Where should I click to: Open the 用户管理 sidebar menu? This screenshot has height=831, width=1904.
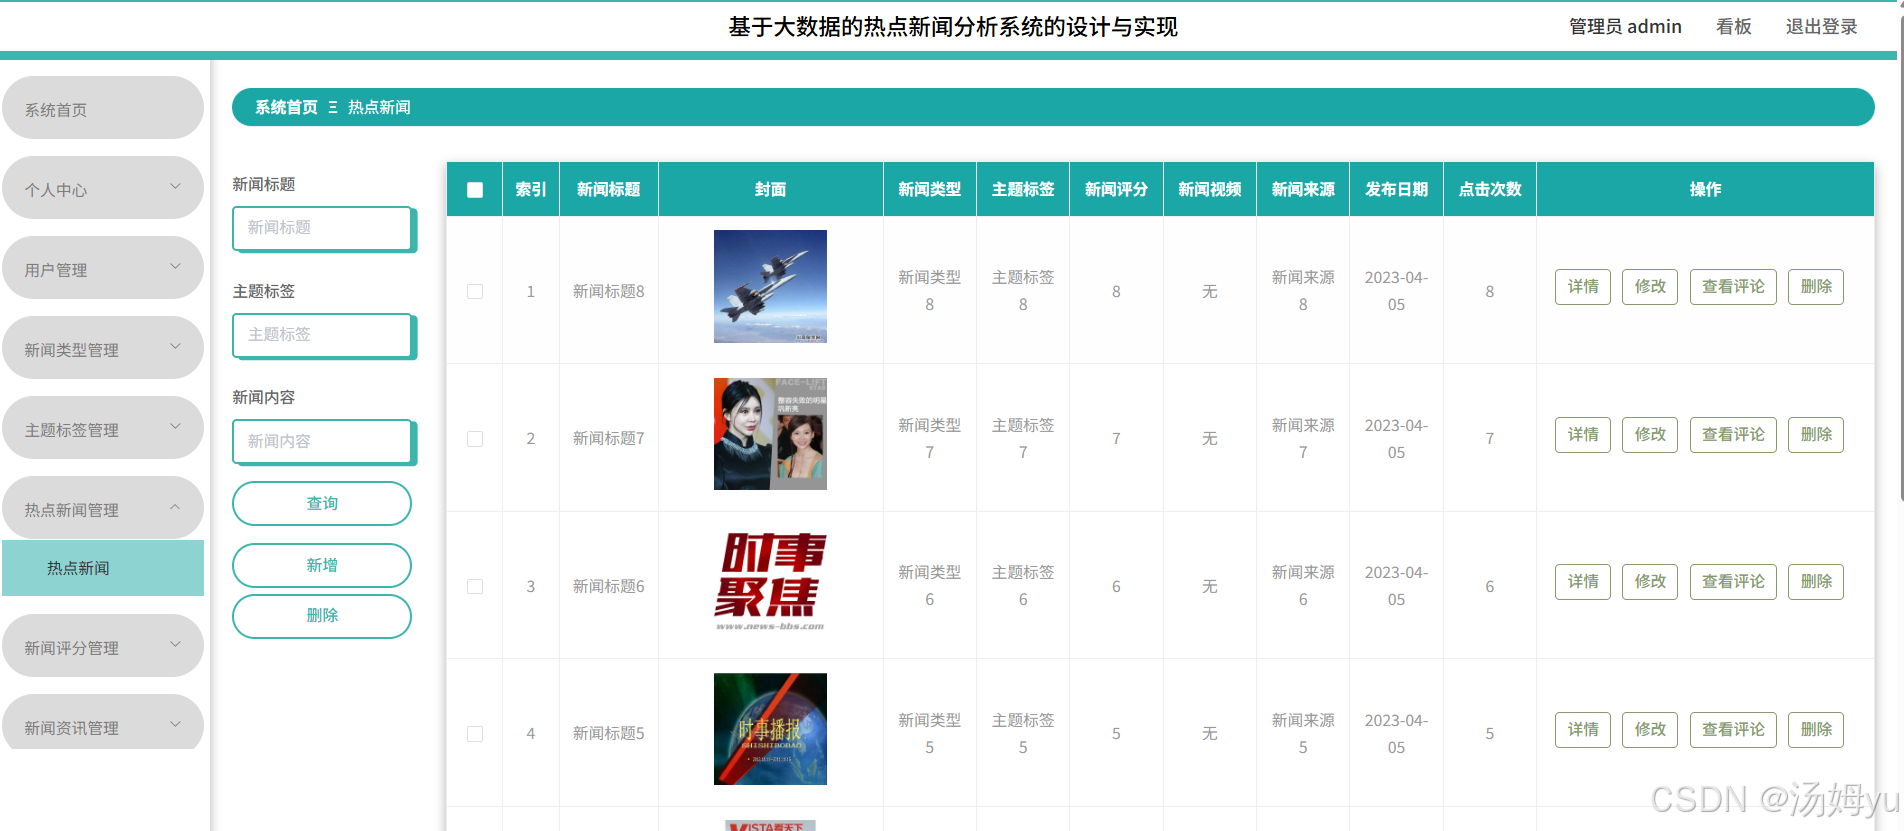tap(103, 268)
